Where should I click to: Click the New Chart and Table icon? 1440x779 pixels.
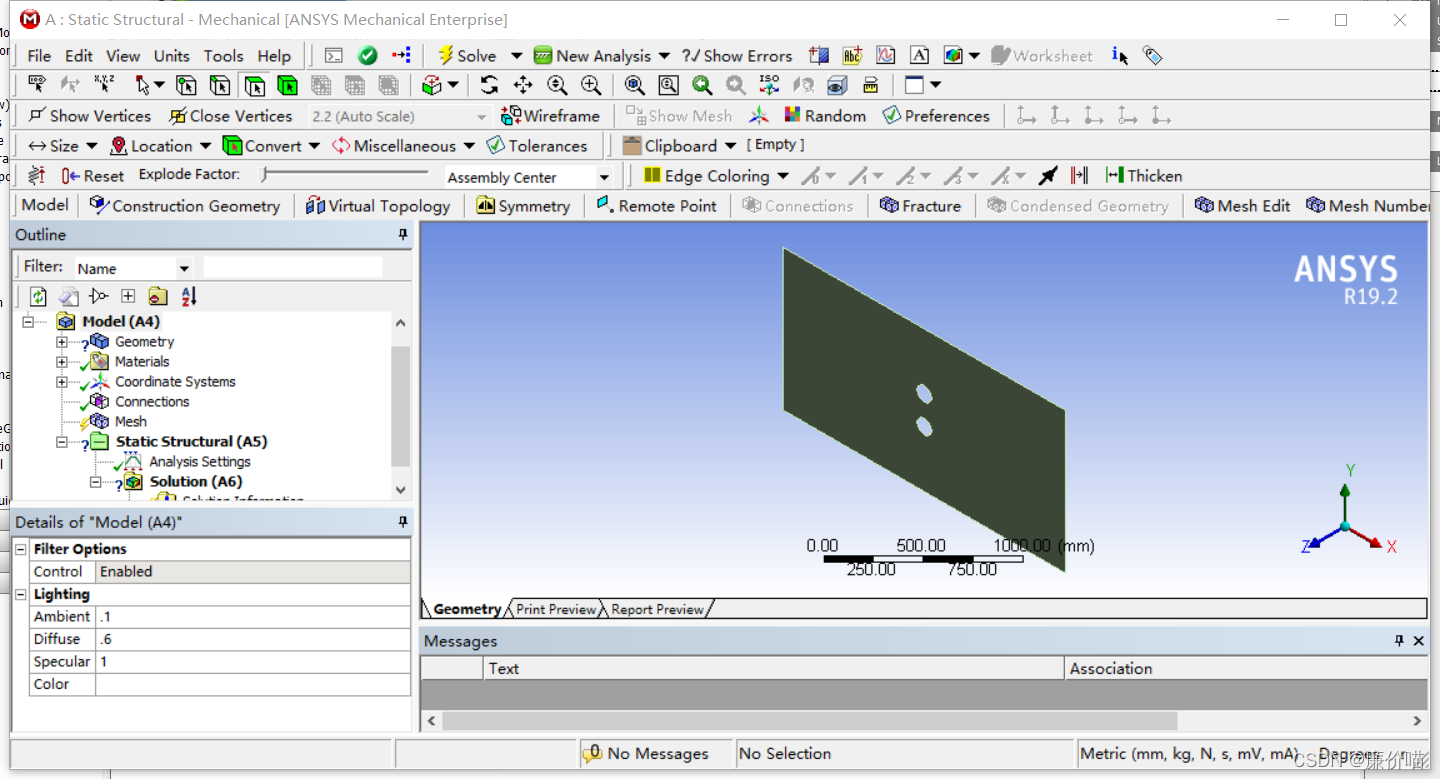point(886,56)
